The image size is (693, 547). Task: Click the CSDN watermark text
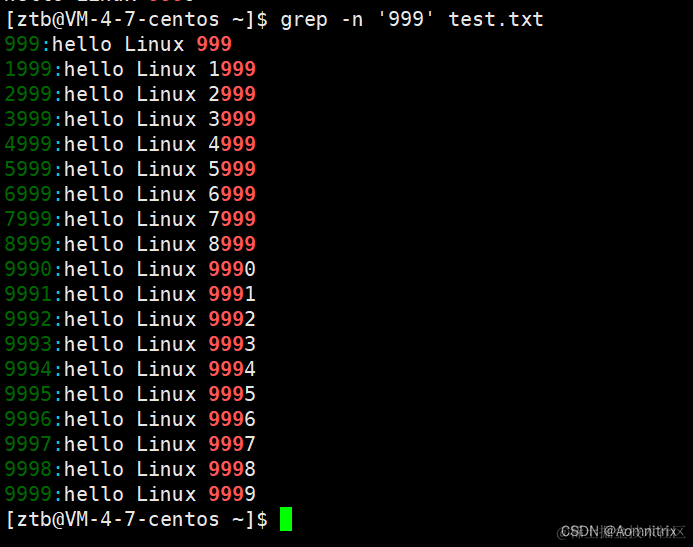click(621, 531)
